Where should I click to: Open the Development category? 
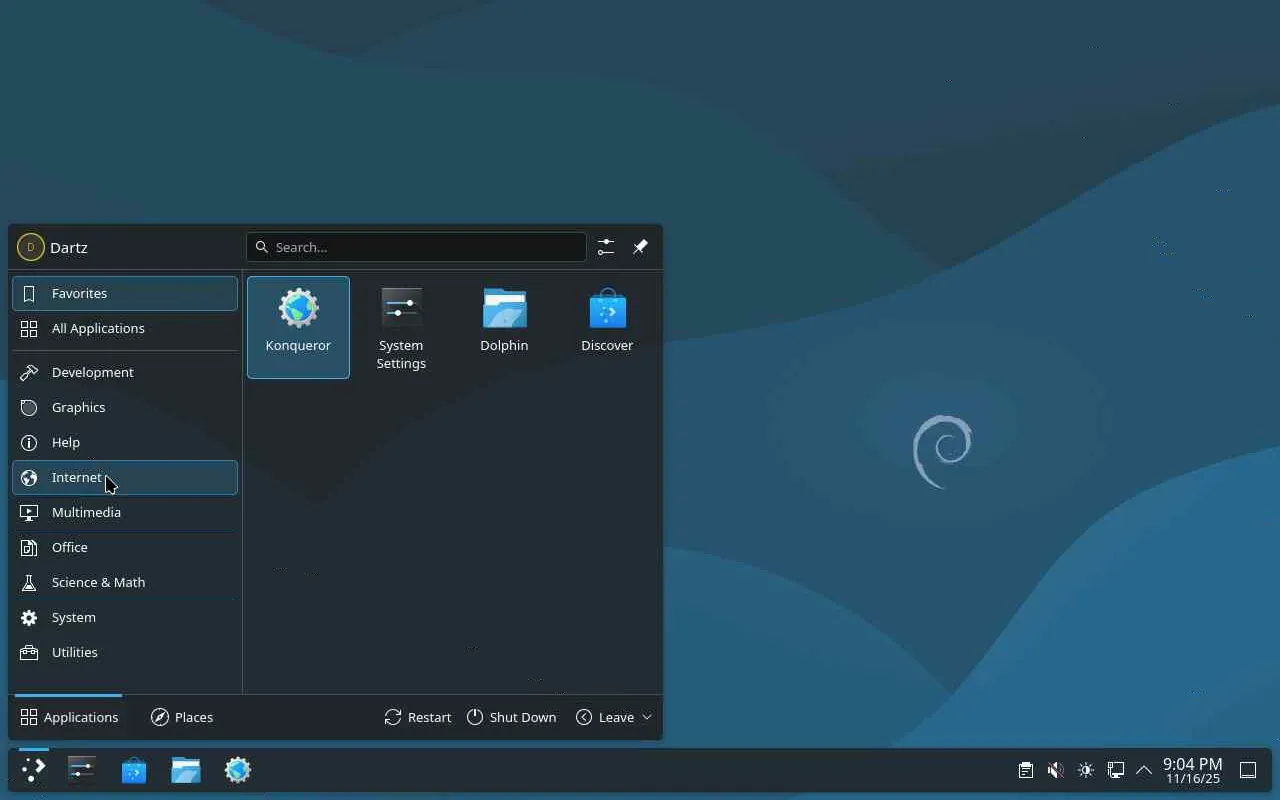125,372
